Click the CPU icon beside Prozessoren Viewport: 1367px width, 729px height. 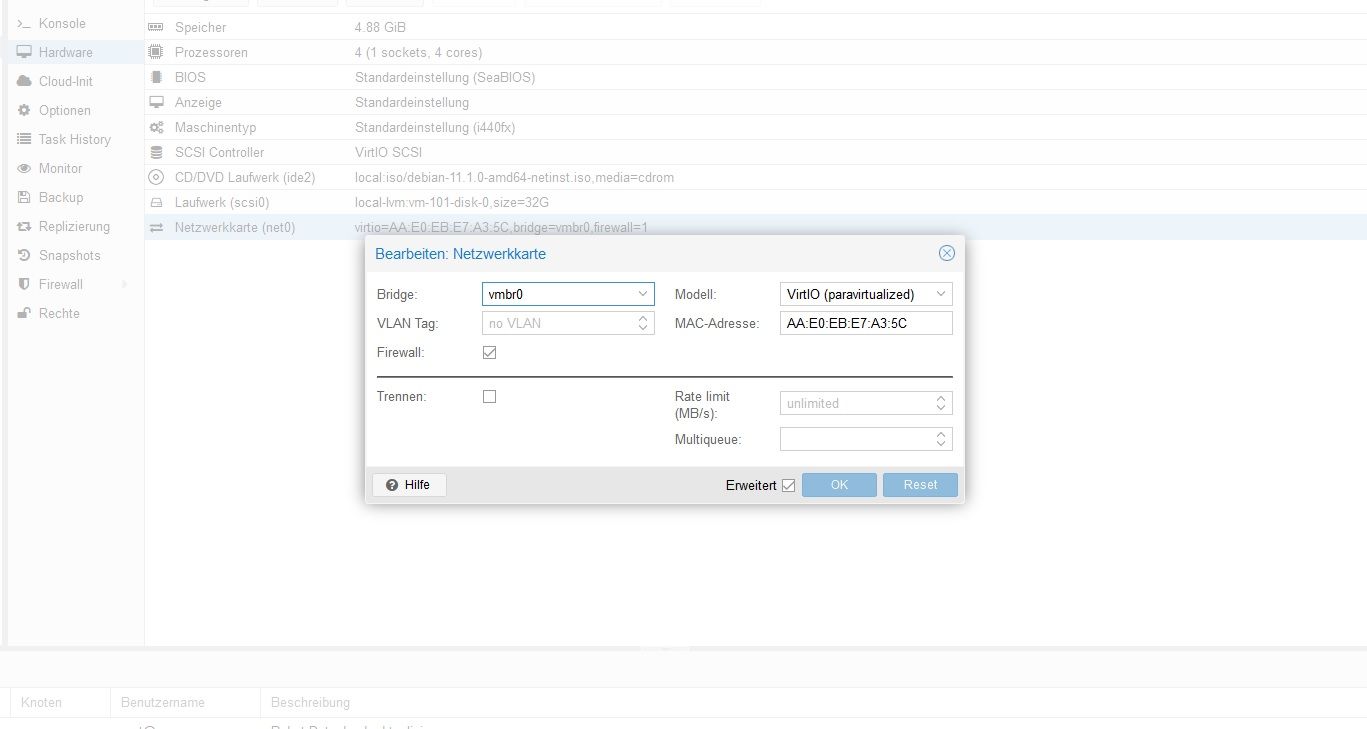pos(156,52)
